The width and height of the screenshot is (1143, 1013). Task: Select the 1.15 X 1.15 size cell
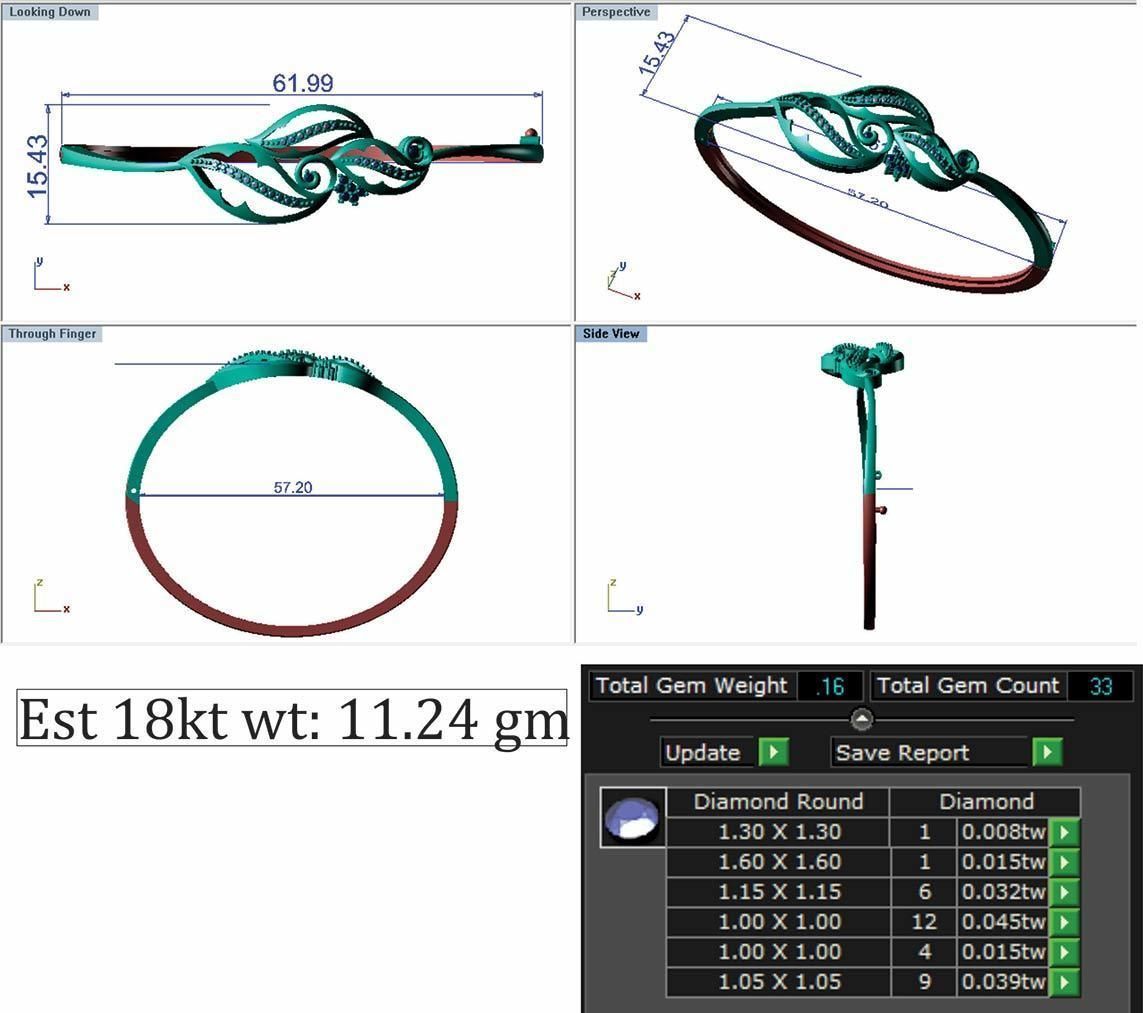coord(778,891)
